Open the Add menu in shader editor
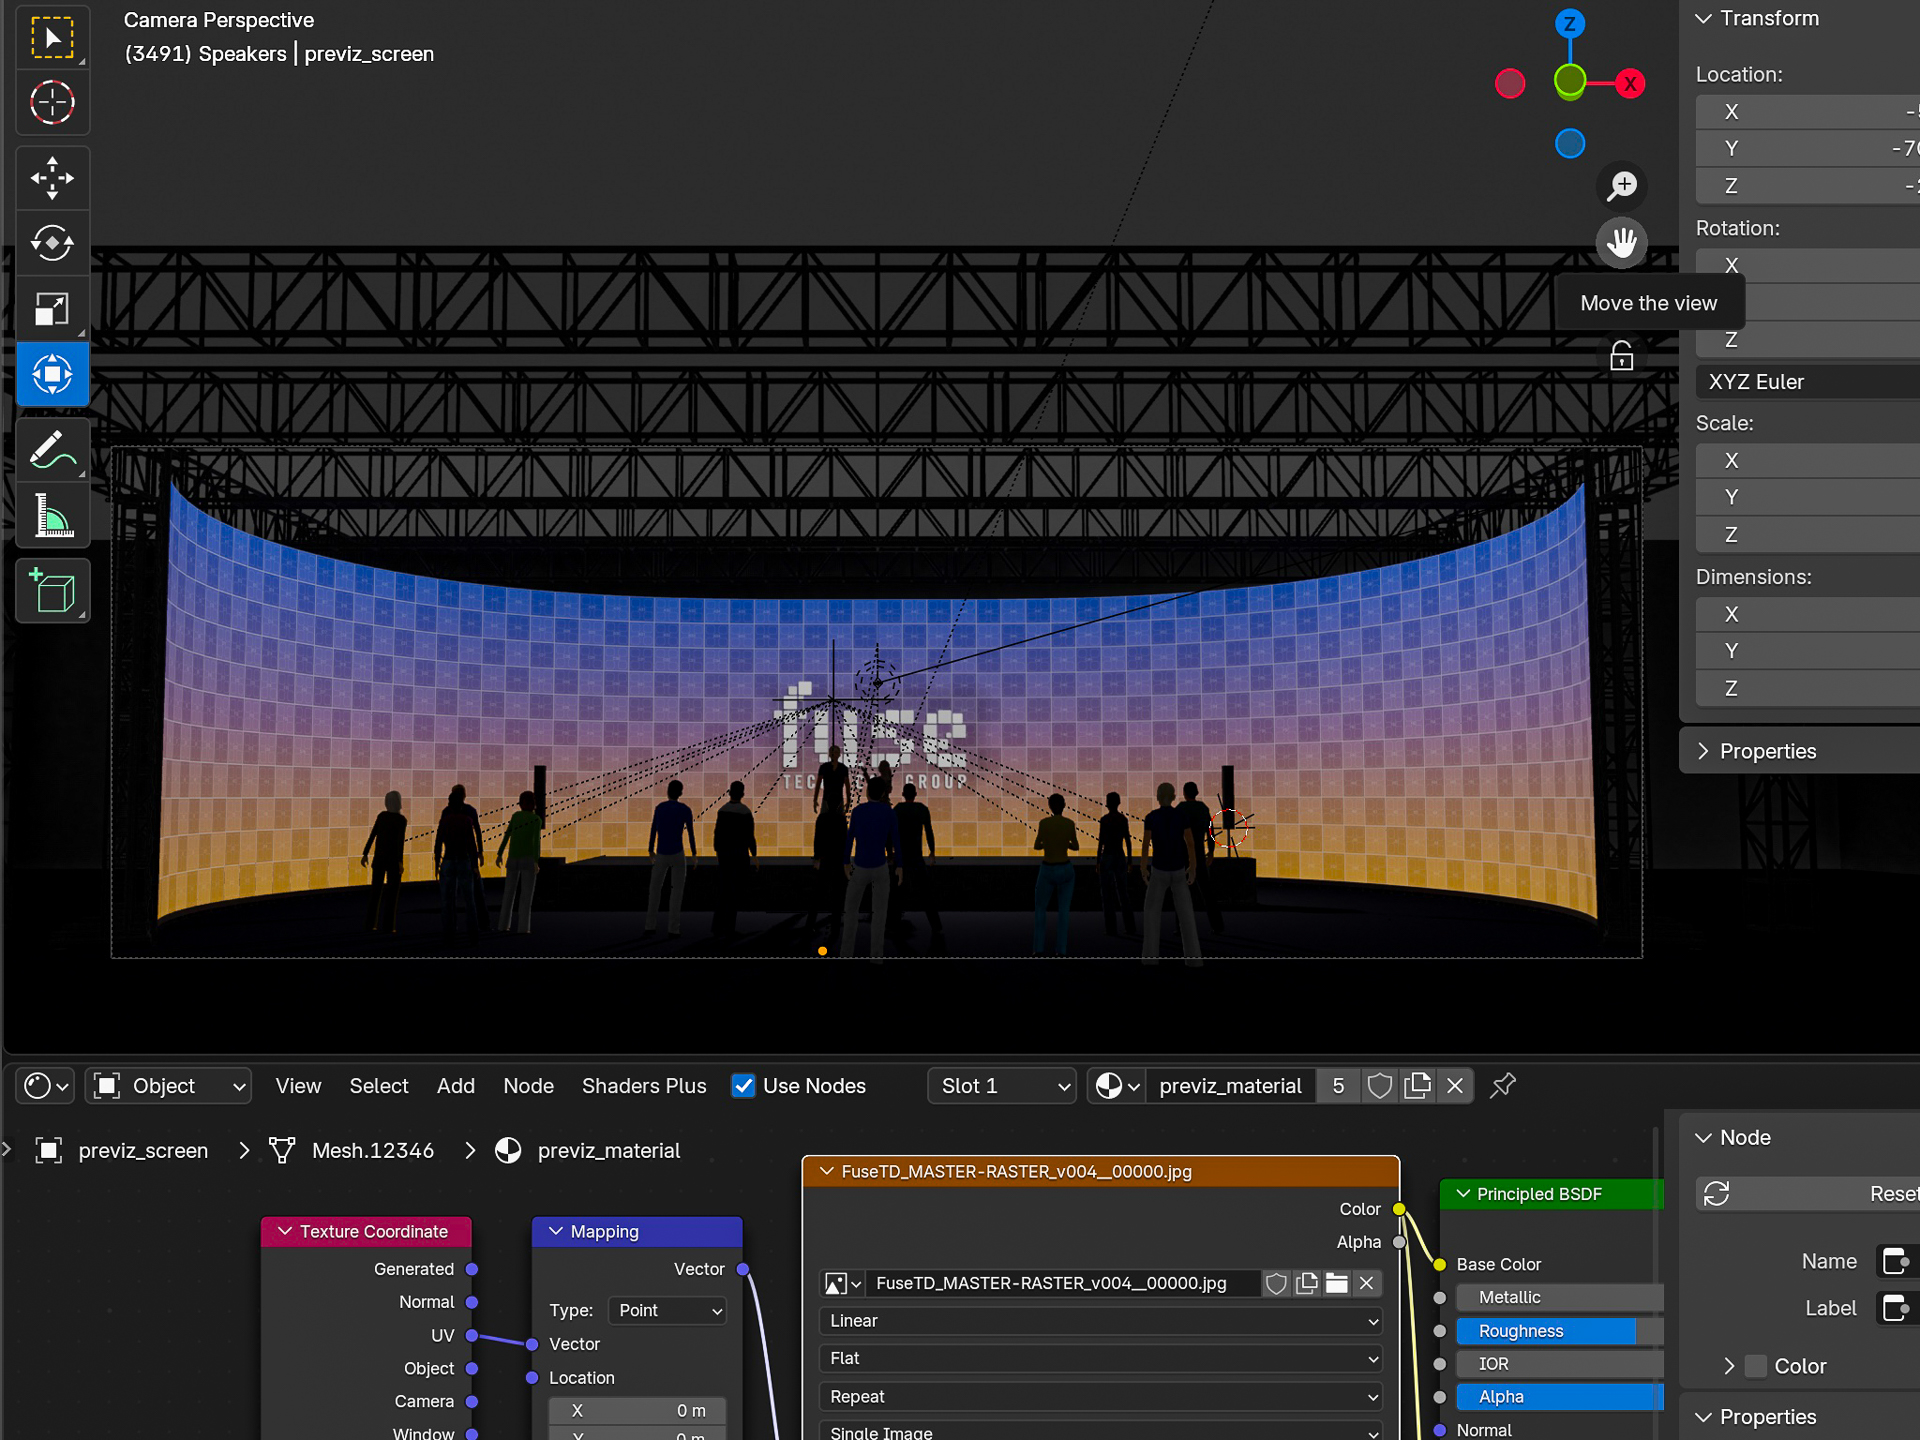 pos(456,1086)
